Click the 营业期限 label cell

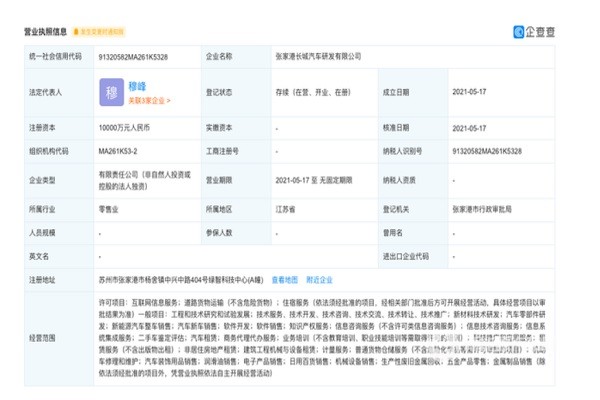pyautogui.click(x=236, y=180)
